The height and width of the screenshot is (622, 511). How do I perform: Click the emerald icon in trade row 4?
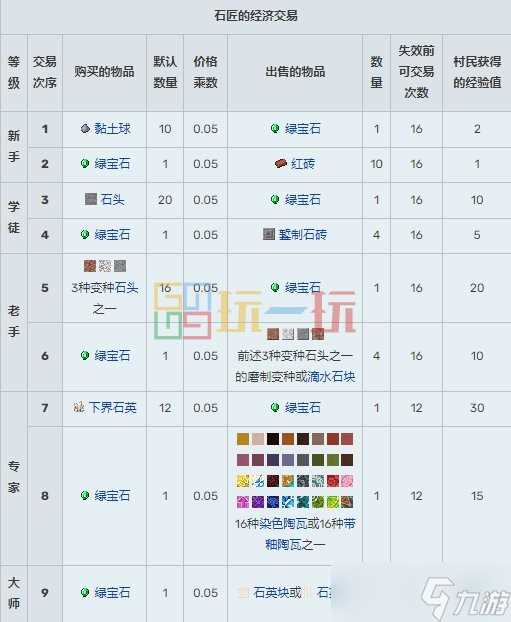(x=85, y=234)
